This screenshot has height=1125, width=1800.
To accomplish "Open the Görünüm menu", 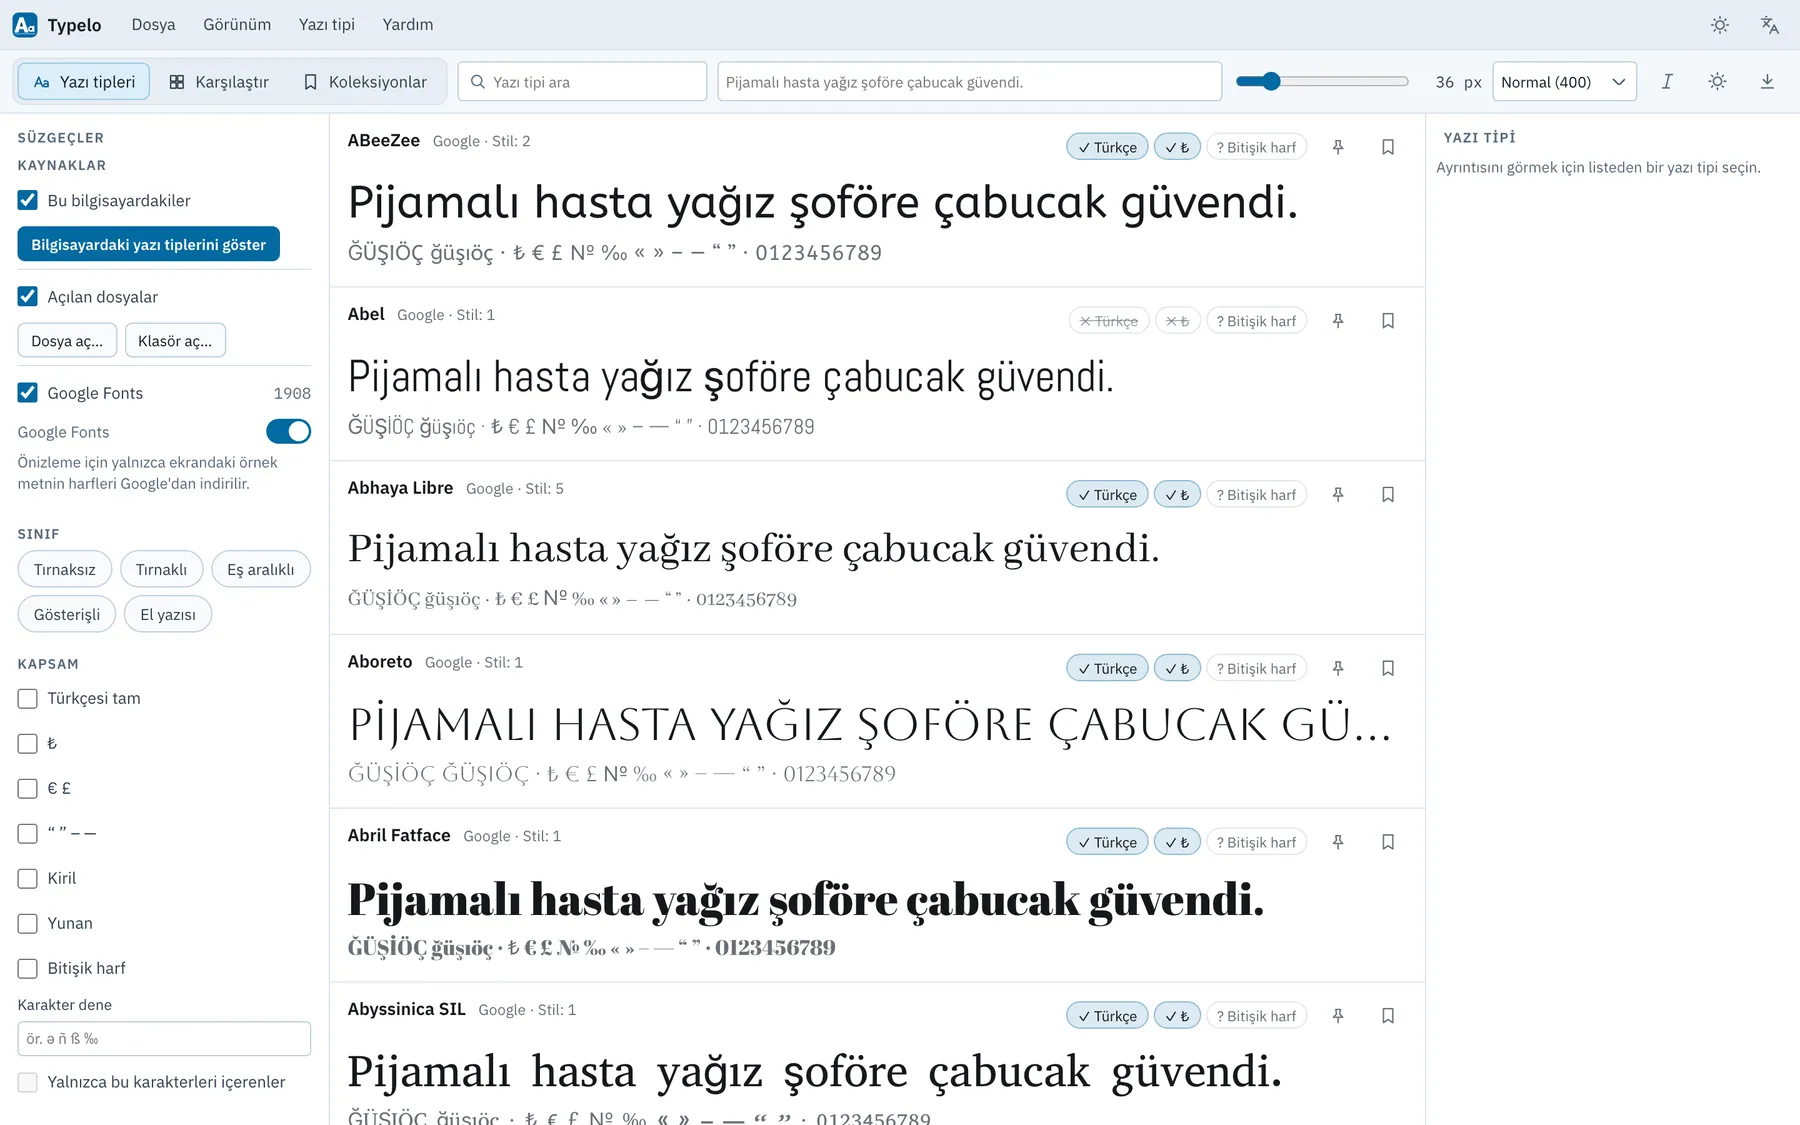I will coord(237,25).
